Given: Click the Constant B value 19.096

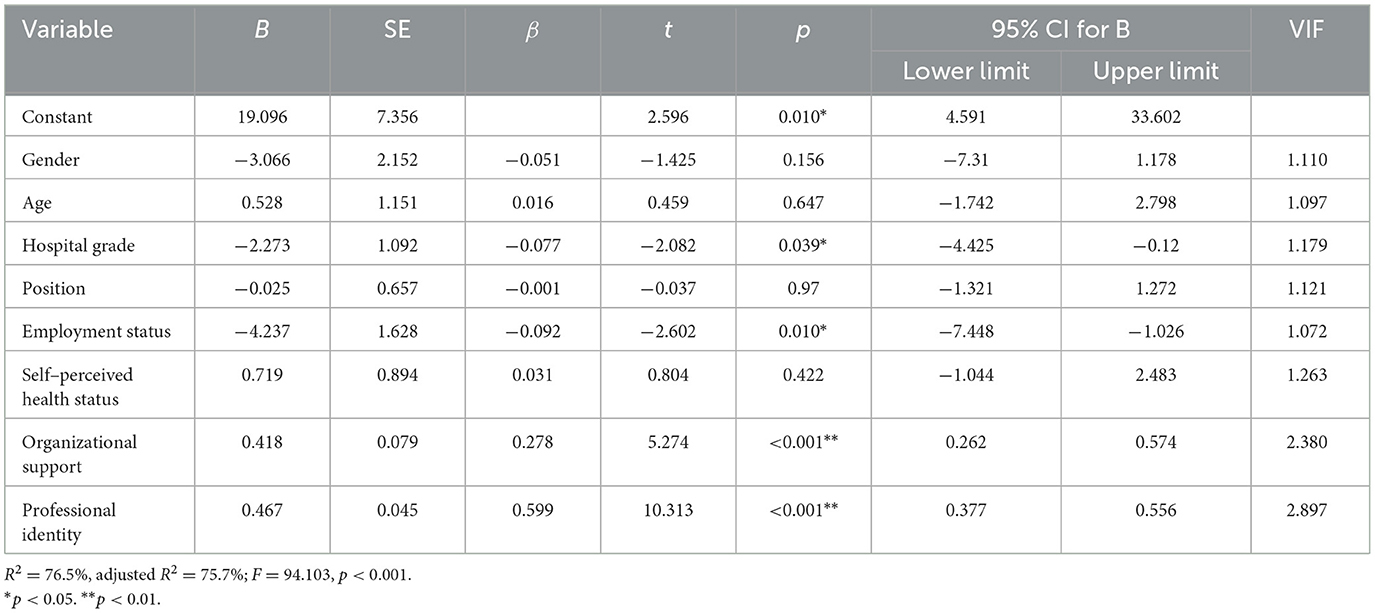Looking at the screenshot, I should click(x=262, y=117).
